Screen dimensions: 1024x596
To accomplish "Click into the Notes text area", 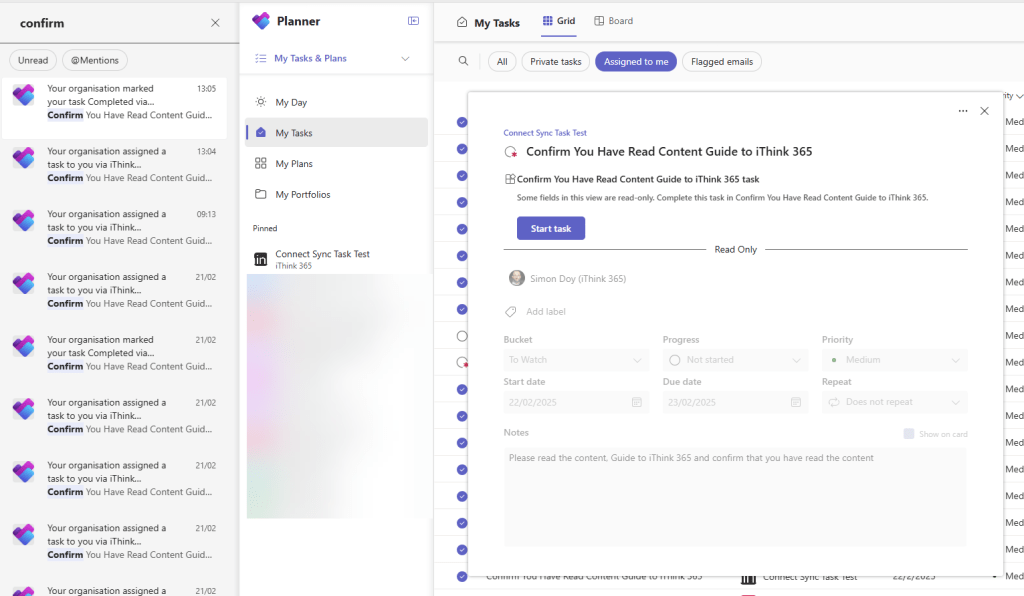I will (735, 496).
